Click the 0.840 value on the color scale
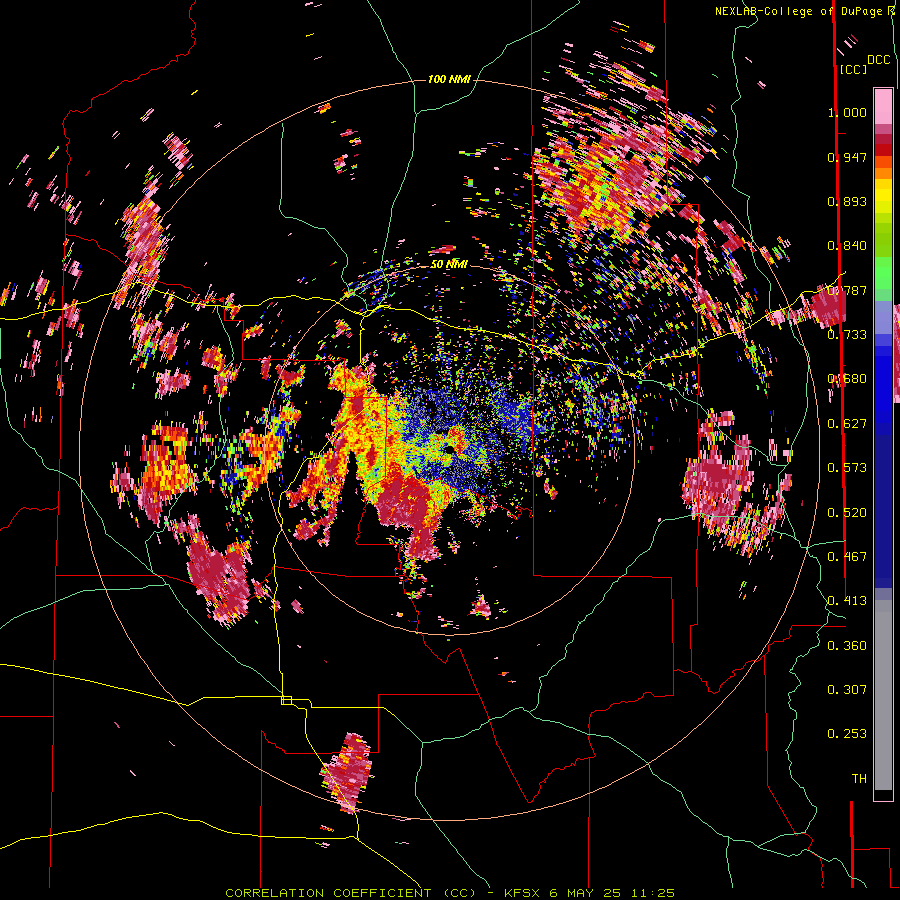 point(847,246)
